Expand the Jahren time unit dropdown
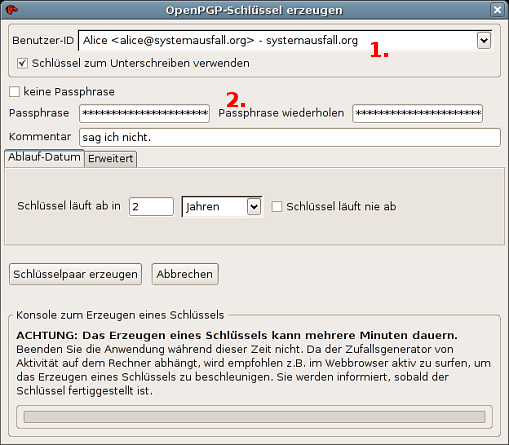The height and width of the screenshot is (445, 509). tap(254, 207)
